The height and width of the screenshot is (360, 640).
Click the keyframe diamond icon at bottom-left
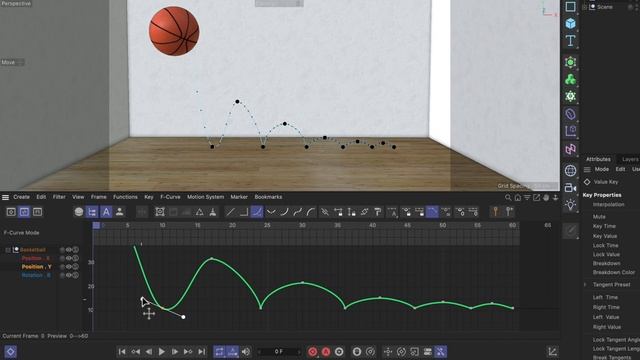click(10, 351)
